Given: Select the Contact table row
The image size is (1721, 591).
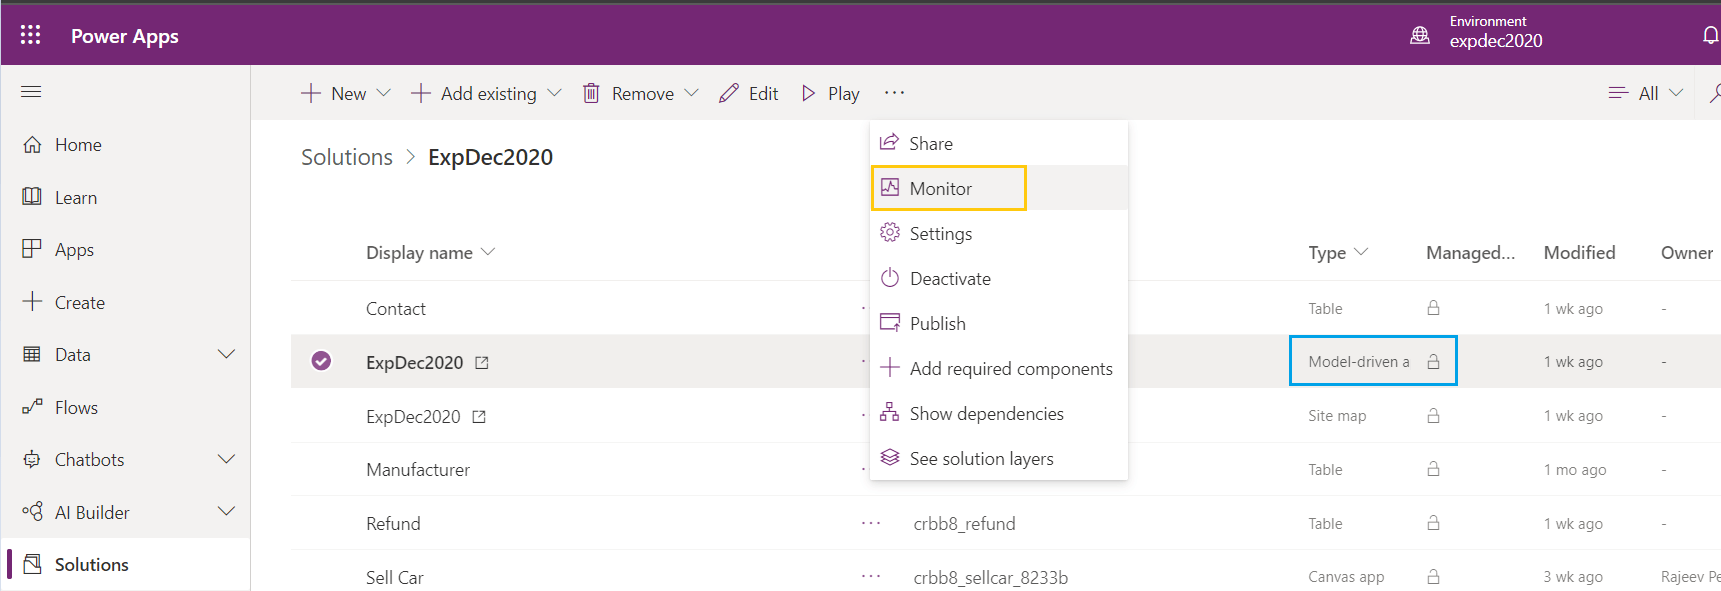Looking at the screenshot, I should coord(1005,308).
